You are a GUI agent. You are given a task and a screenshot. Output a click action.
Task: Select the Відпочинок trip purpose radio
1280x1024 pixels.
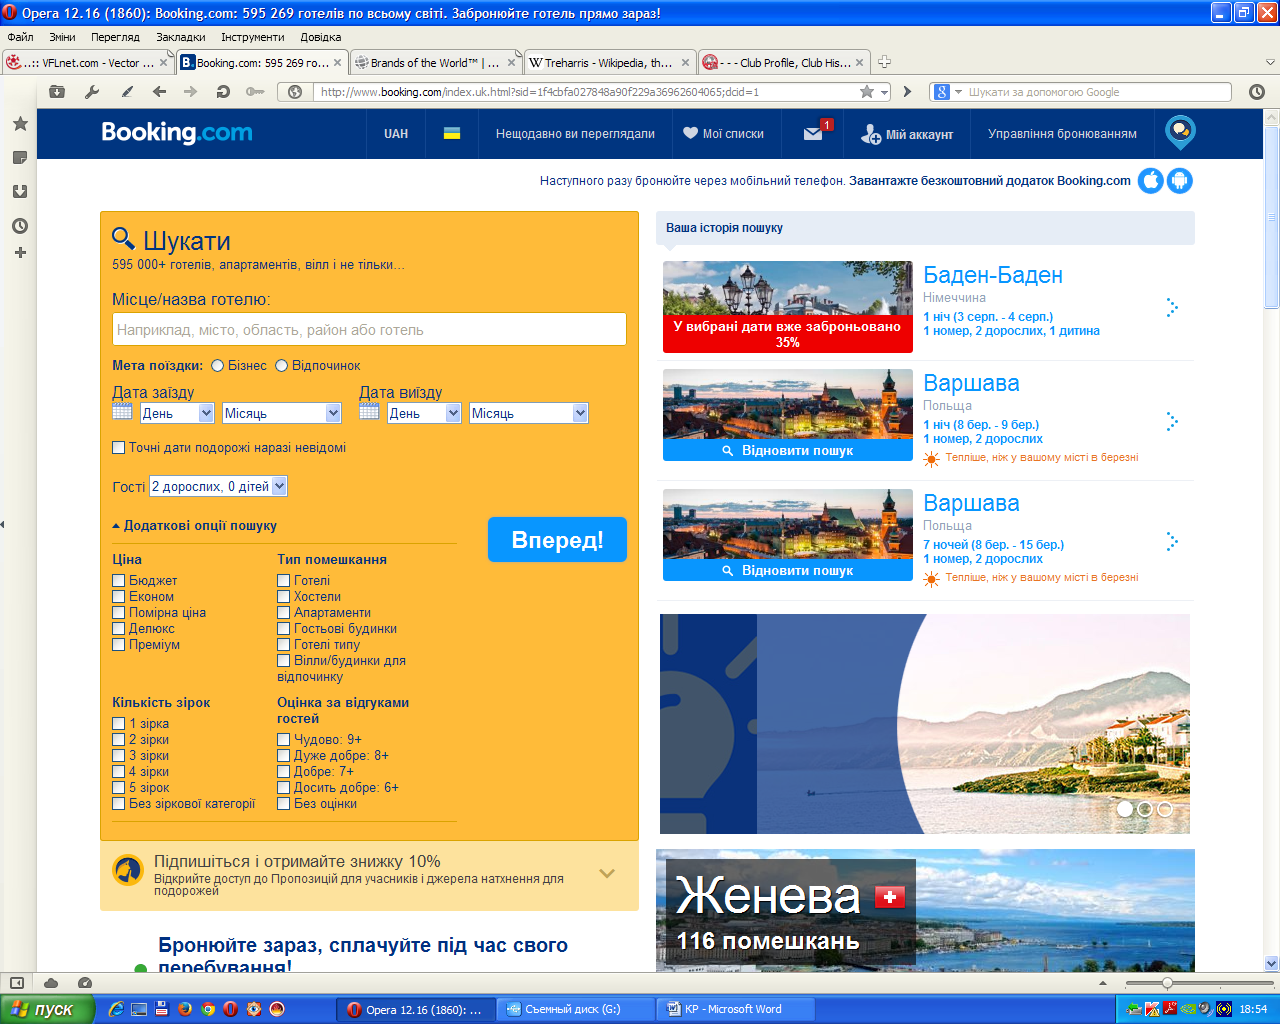click(x=281, y=366)
